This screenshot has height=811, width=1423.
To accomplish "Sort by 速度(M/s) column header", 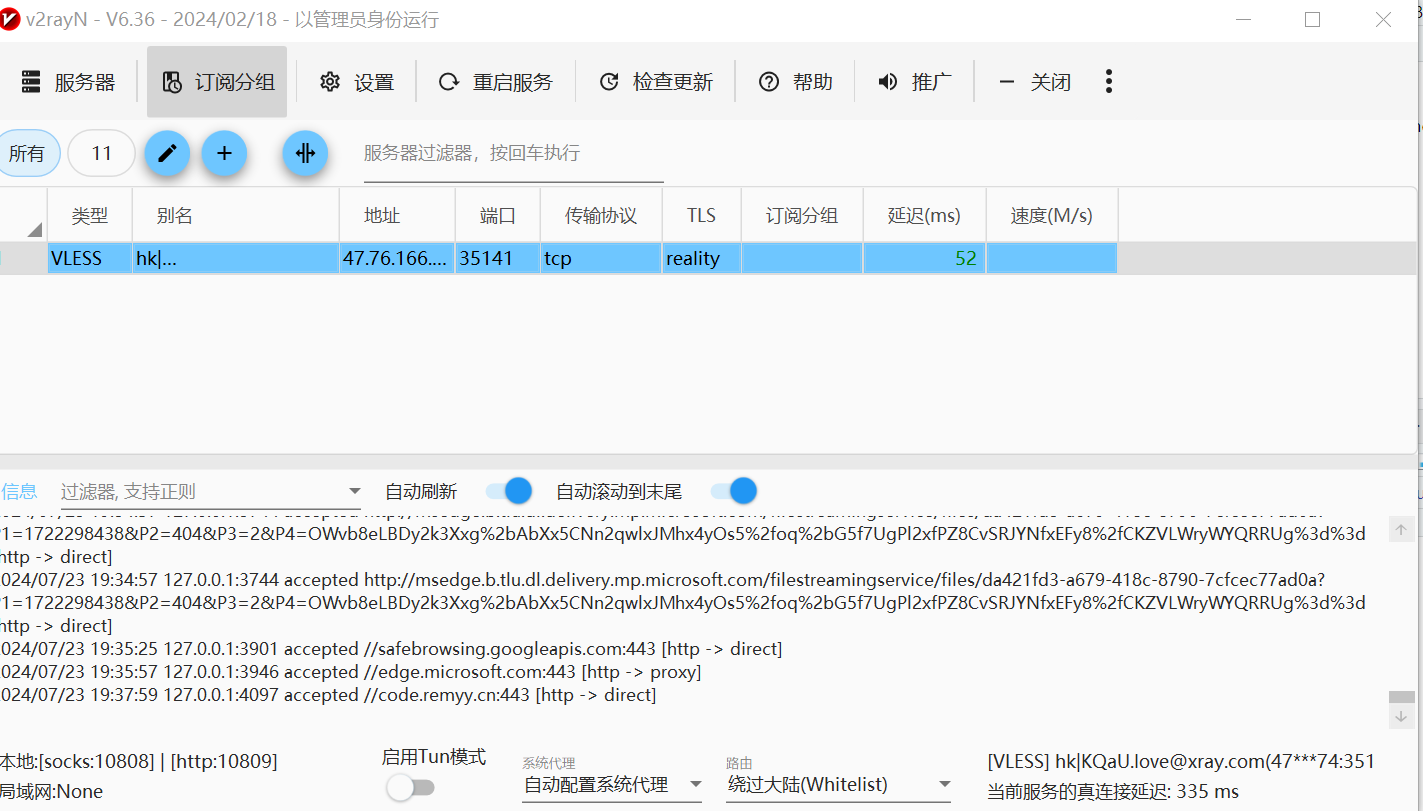I will 1051,216.
